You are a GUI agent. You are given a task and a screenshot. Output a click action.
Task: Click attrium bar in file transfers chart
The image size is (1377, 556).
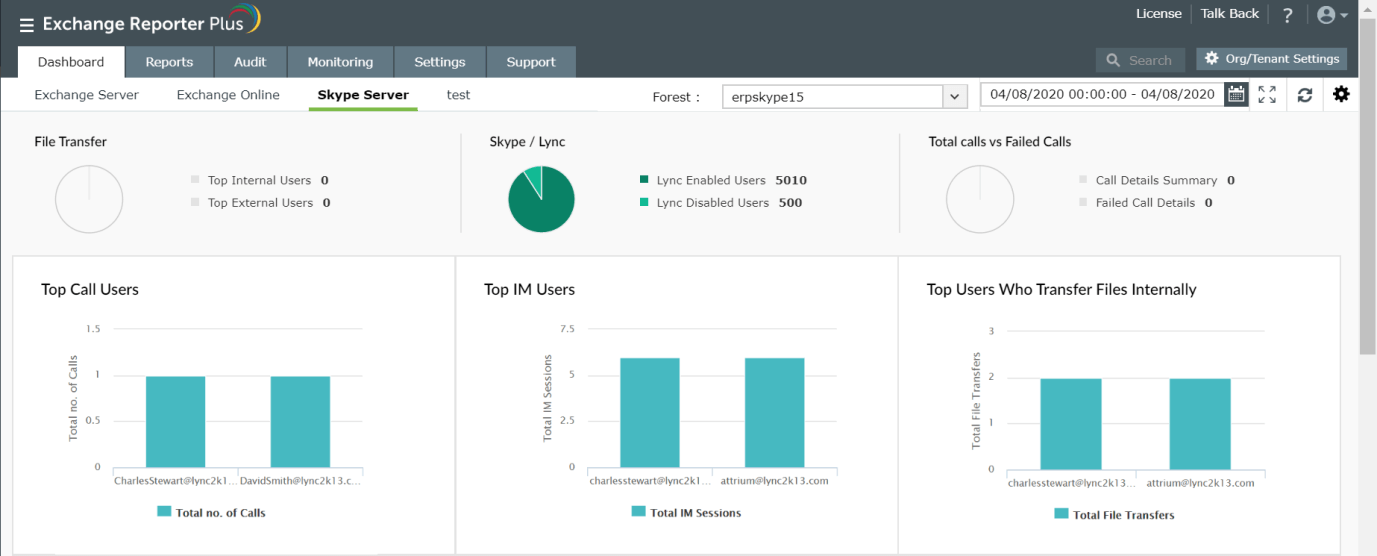[x=1200, y=424]
